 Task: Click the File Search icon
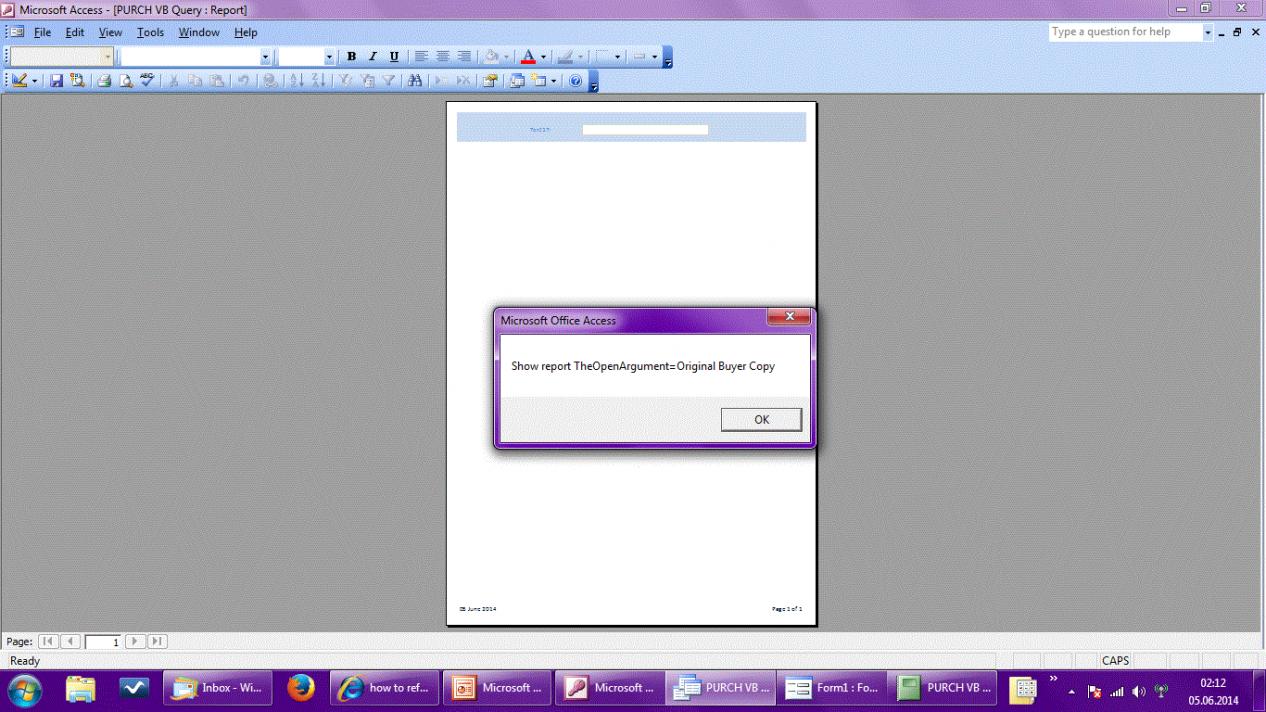pos(77,81)
